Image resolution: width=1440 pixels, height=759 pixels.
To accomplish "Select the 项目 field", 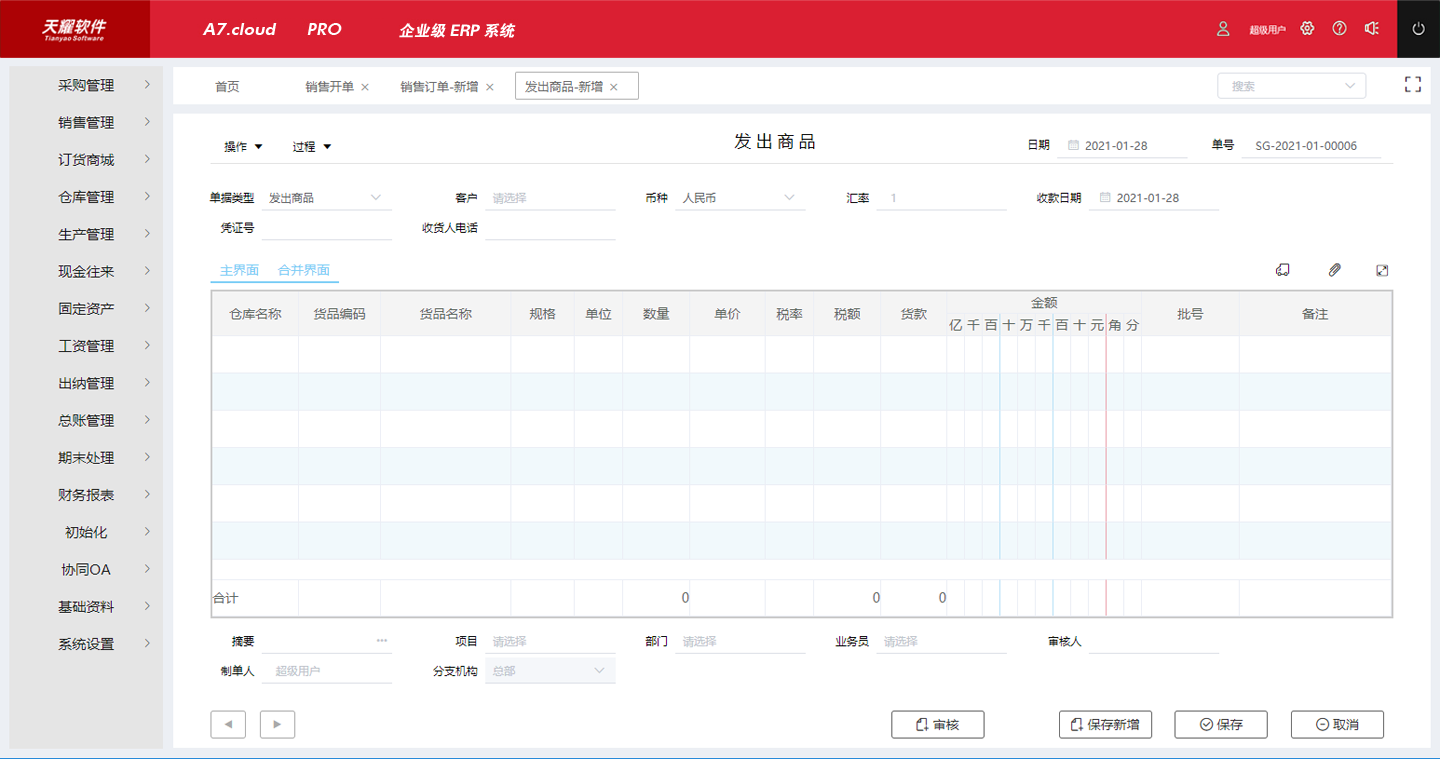I will pyautogui.click(x=550, y=641).
